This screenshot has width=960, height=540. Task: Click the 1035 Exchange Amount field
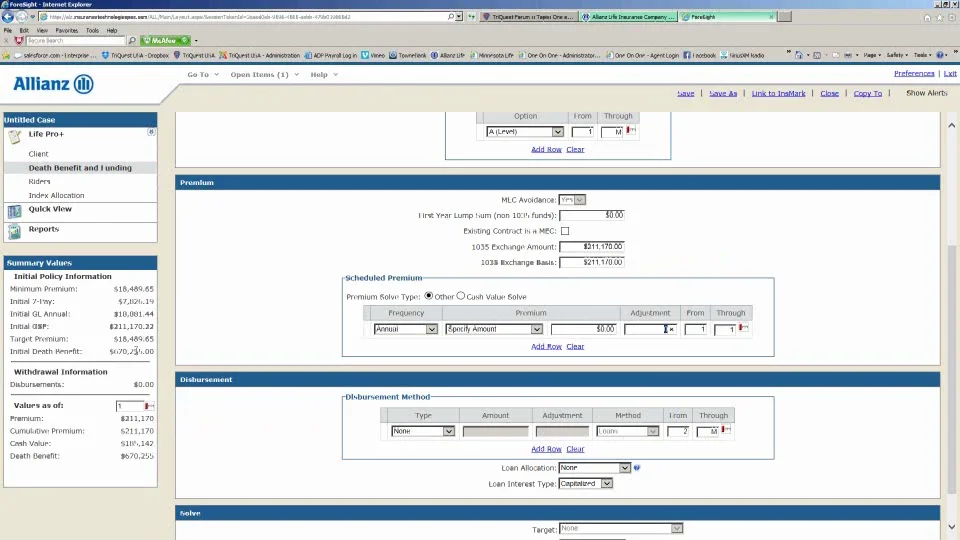(x=592, y=247)
